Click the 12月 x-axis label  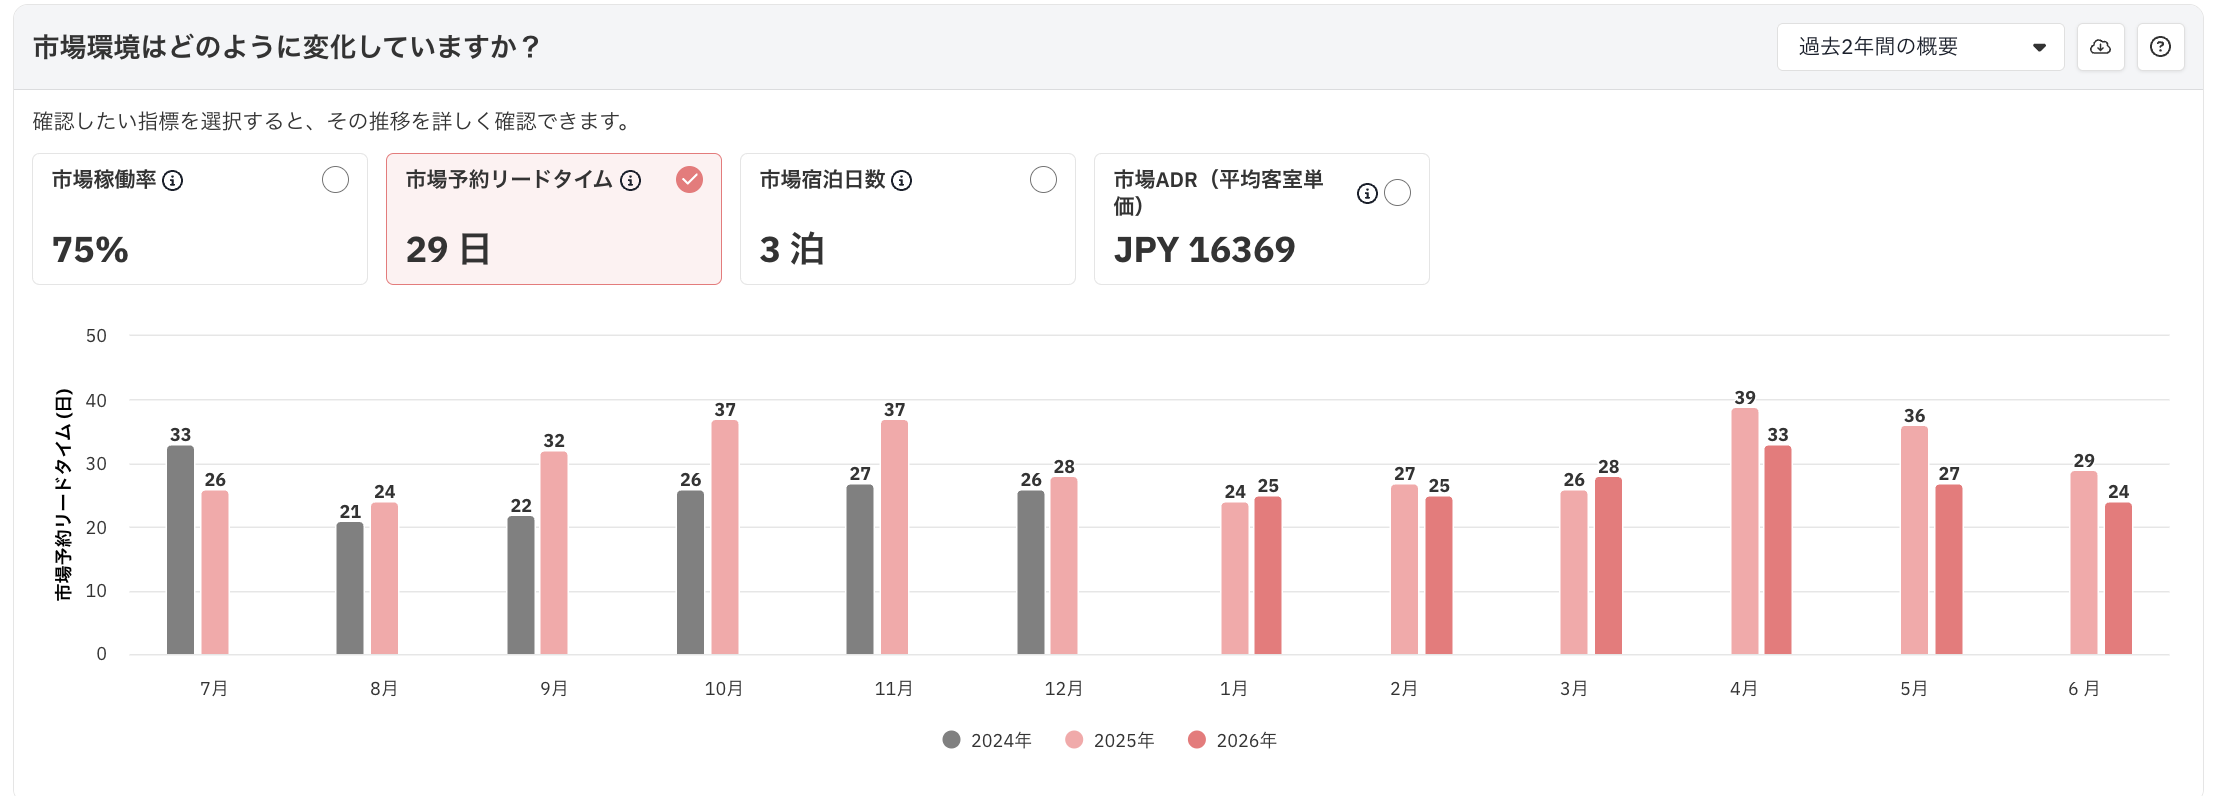1064,689
